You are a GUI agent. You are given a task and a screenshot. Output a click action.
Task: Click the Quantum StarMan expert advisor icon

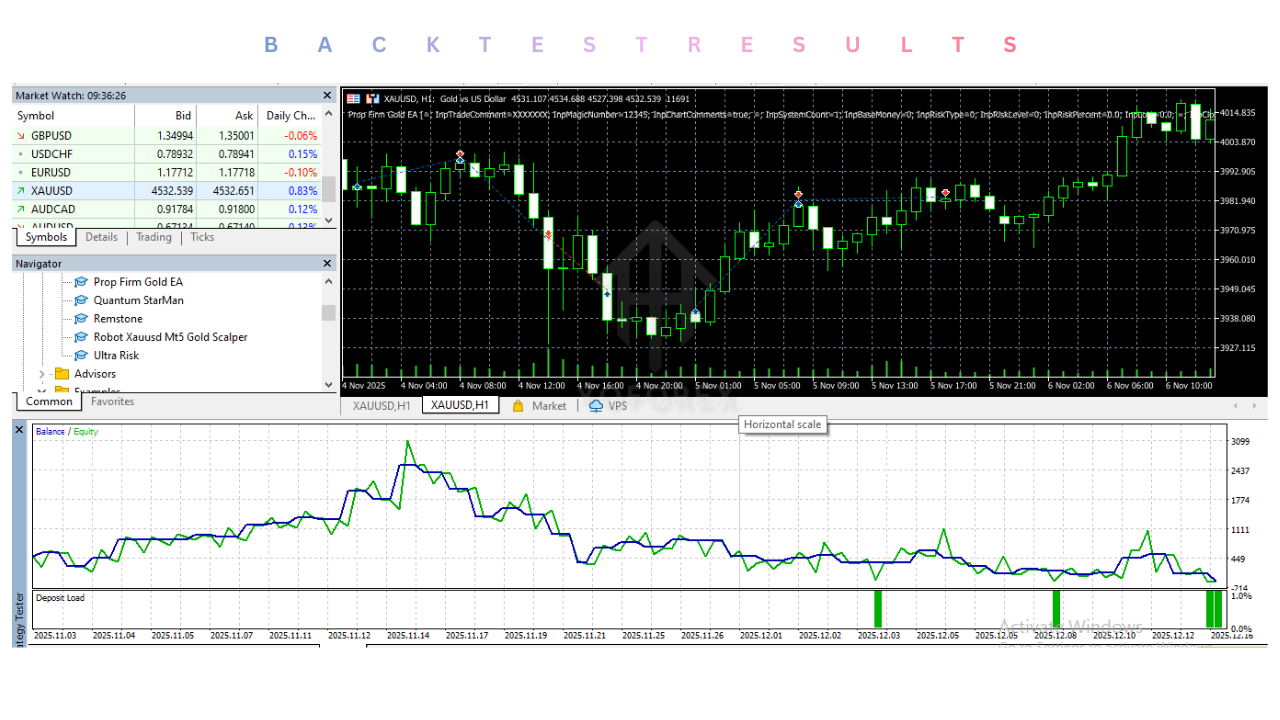(81, 299)
